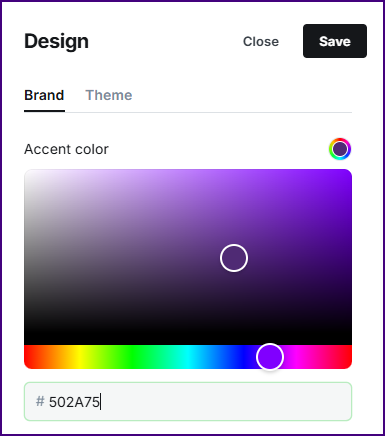
Task: Click the white ring saturation picker handle
Action: (x=234, y=258)
